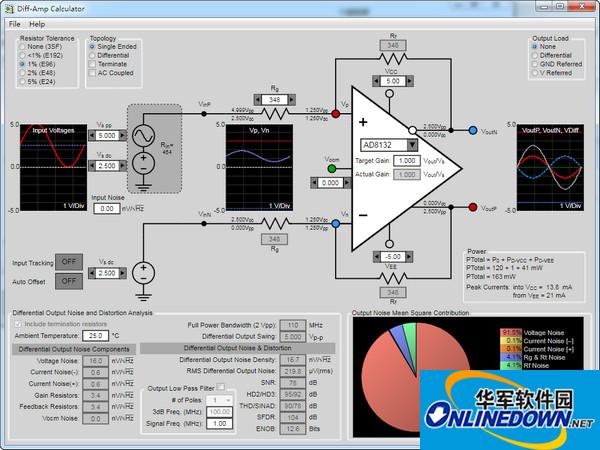Decrease the Vocm voltage value
This screenshot has width=600, height=450.
(315, 183)
